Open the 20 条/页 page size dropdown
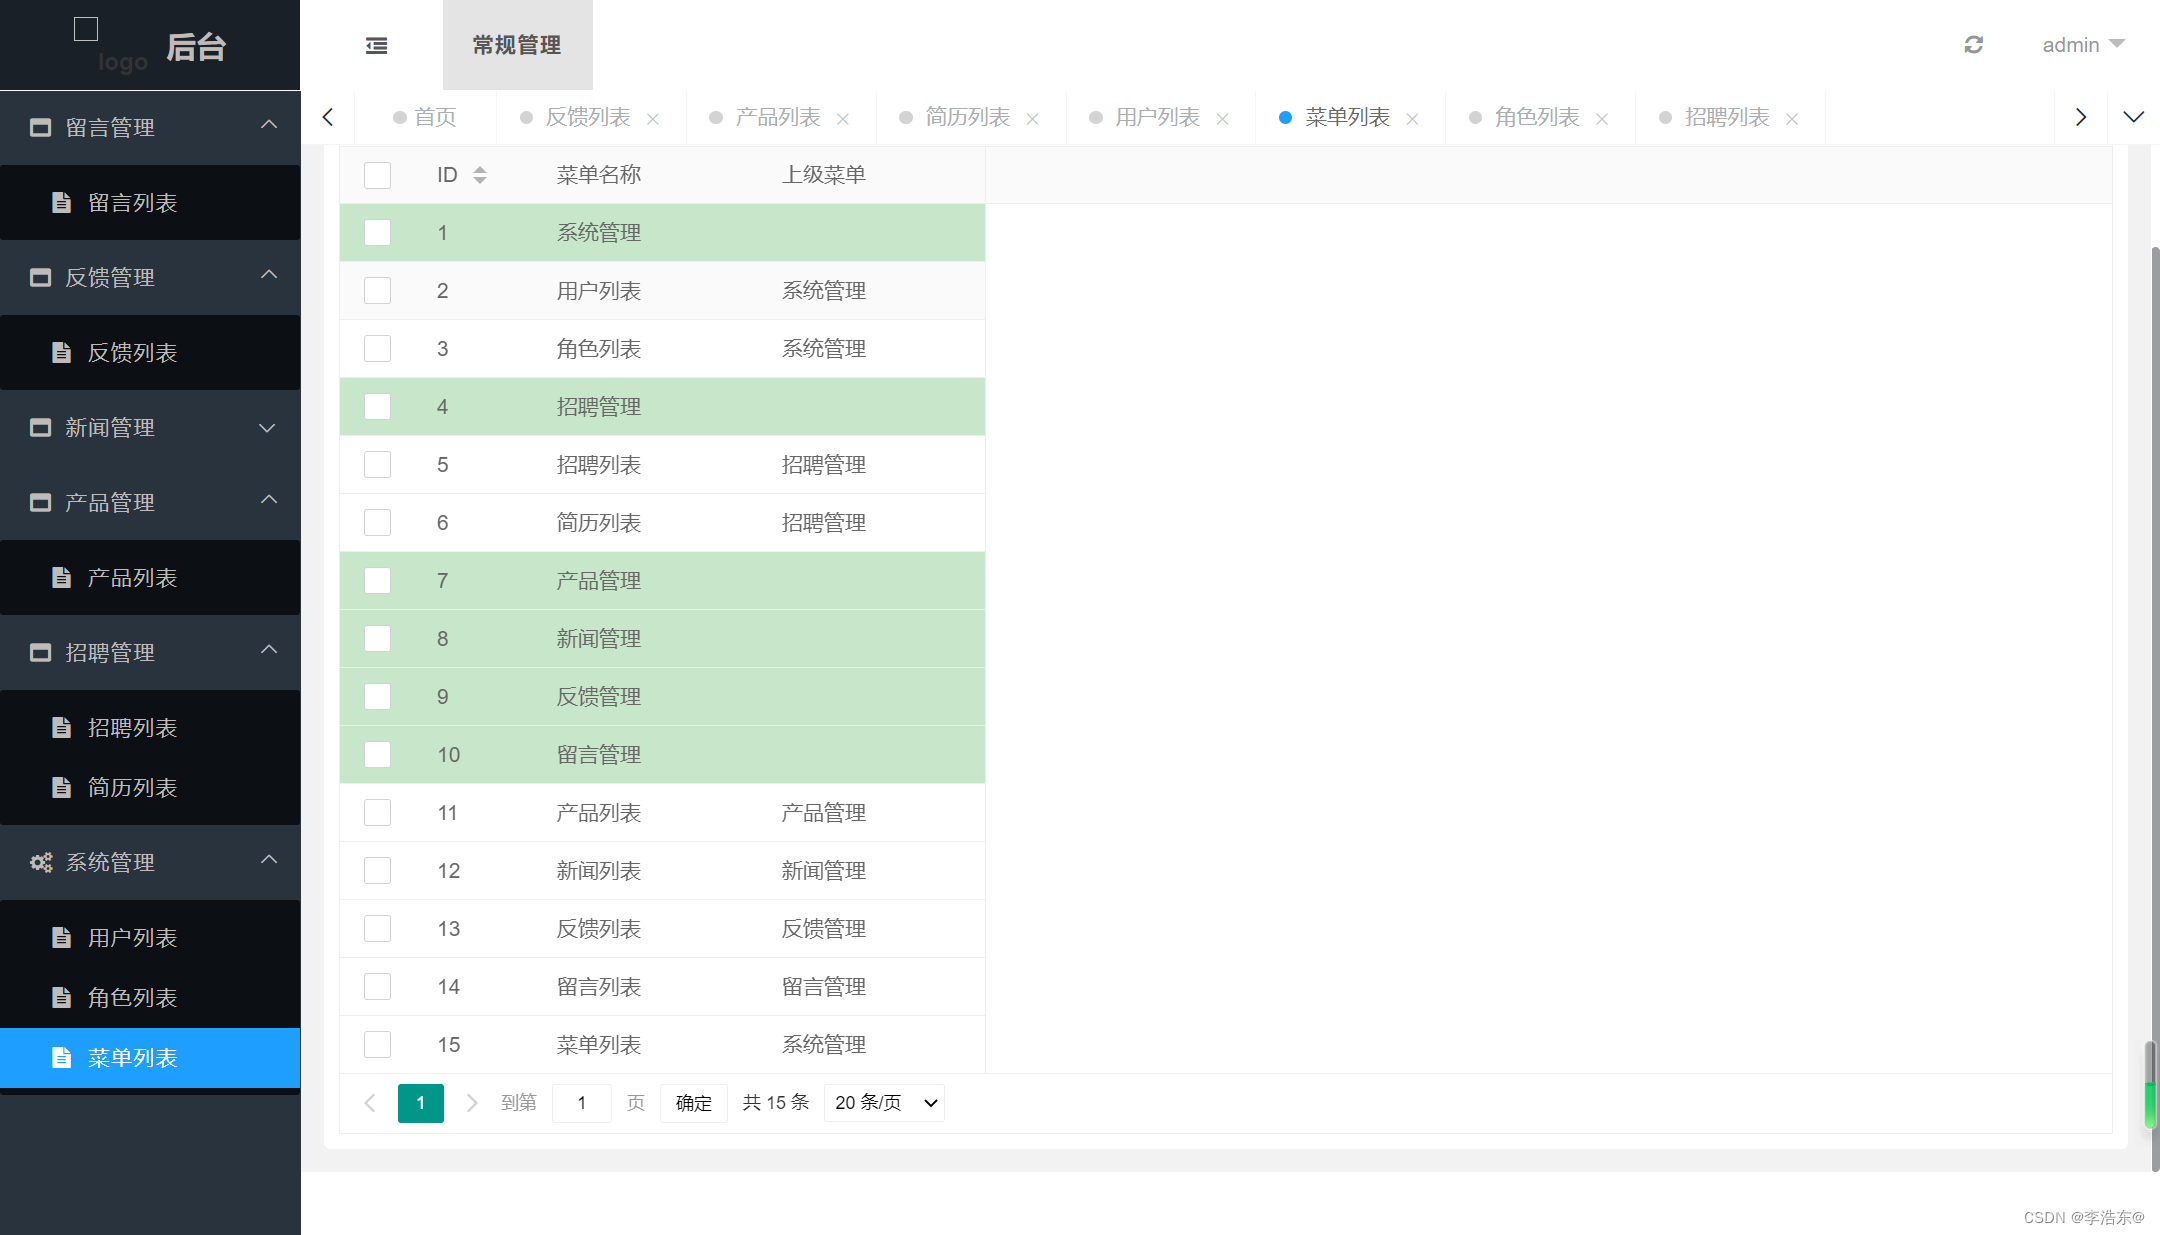 [884, 1102]
